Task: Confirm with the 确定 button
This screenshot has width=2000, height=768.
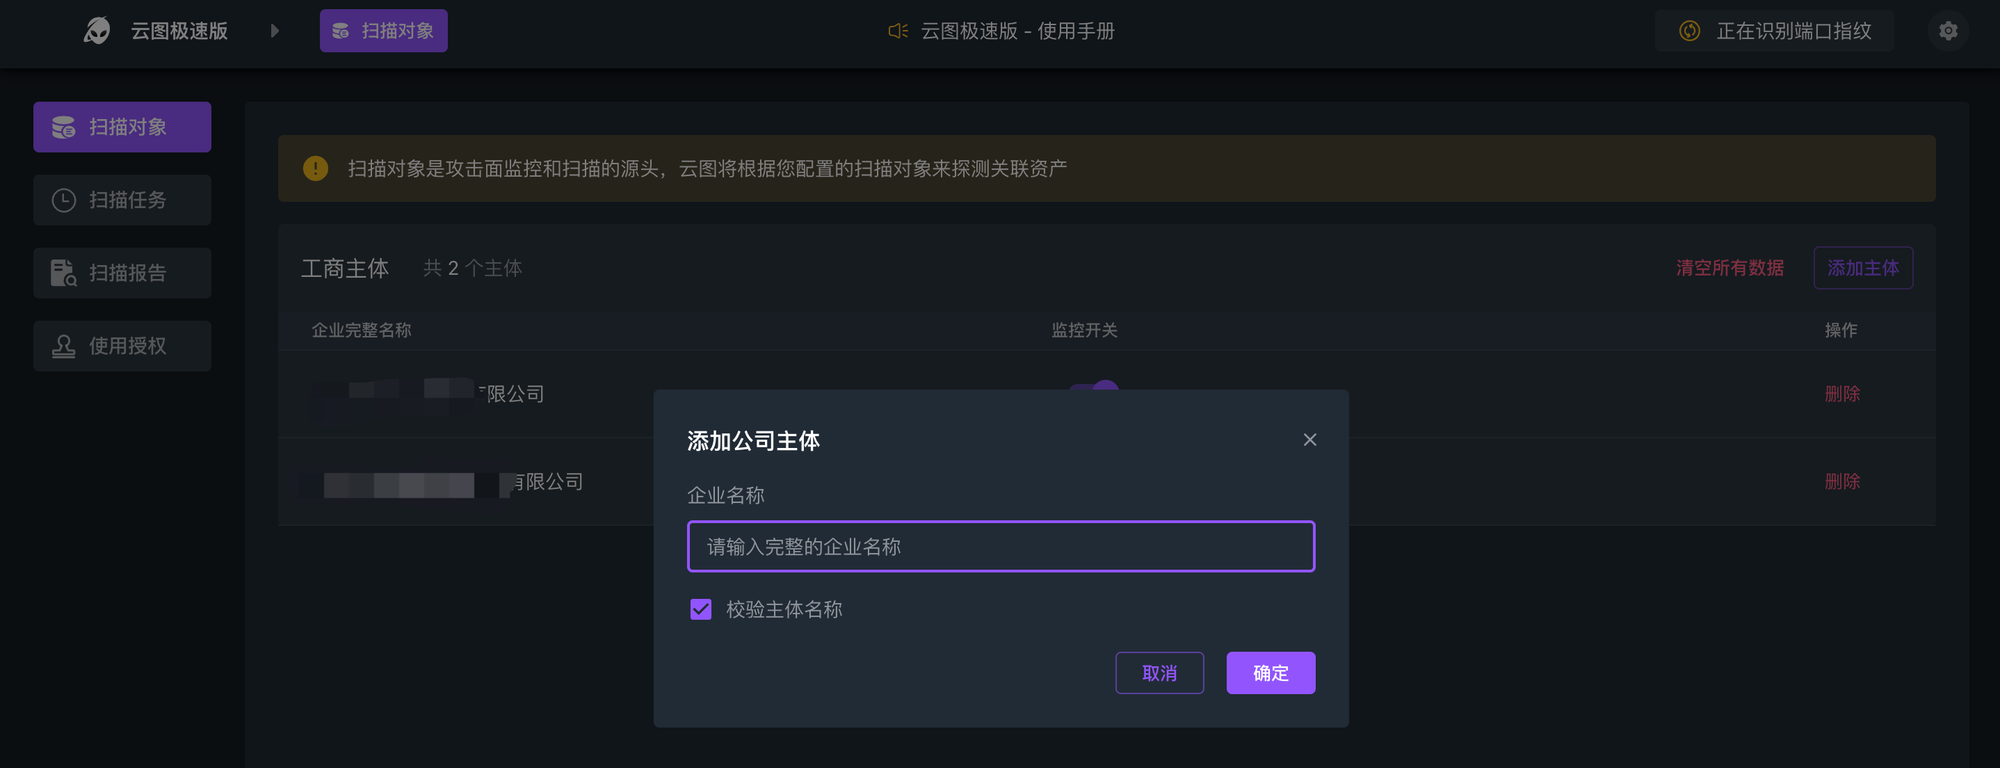Action: tap(1270, 673)
